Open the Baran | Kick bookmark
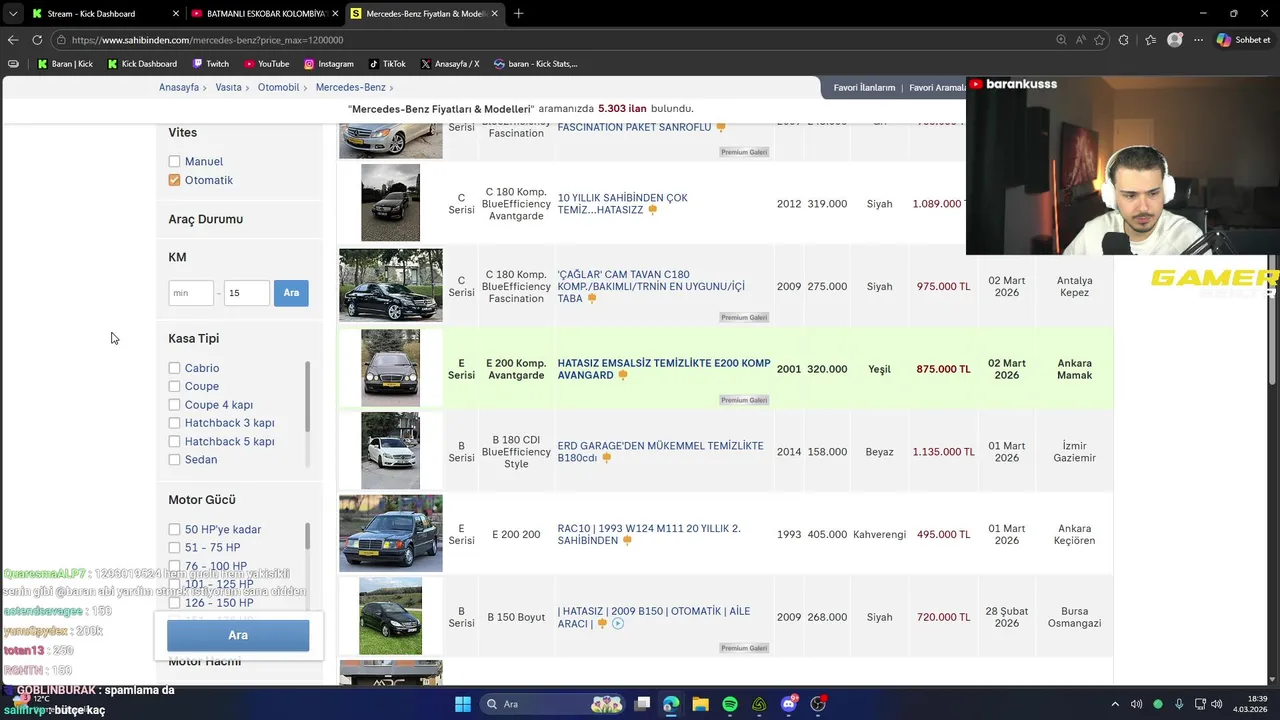 pyautogui.click(x=65, y=64)
